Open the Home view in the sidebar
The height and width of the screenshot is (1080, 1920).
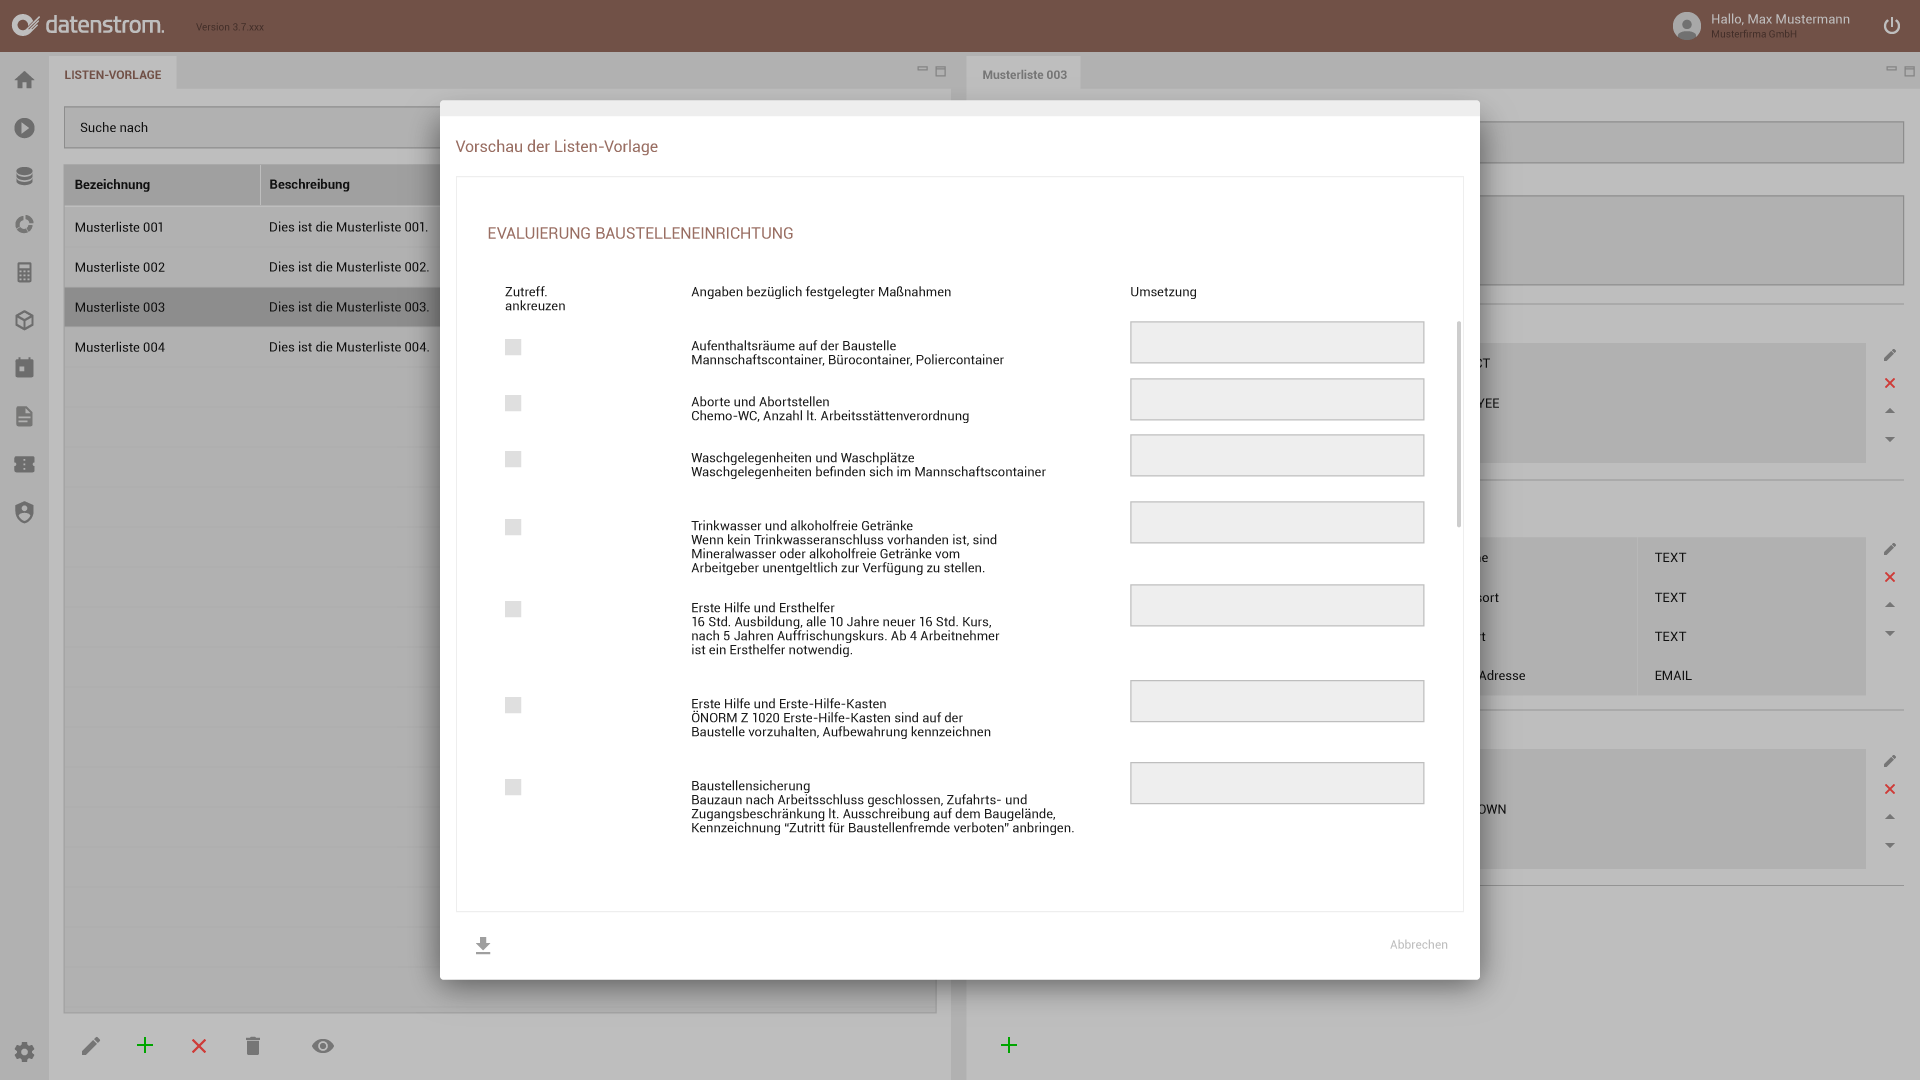tap(24, 80)
